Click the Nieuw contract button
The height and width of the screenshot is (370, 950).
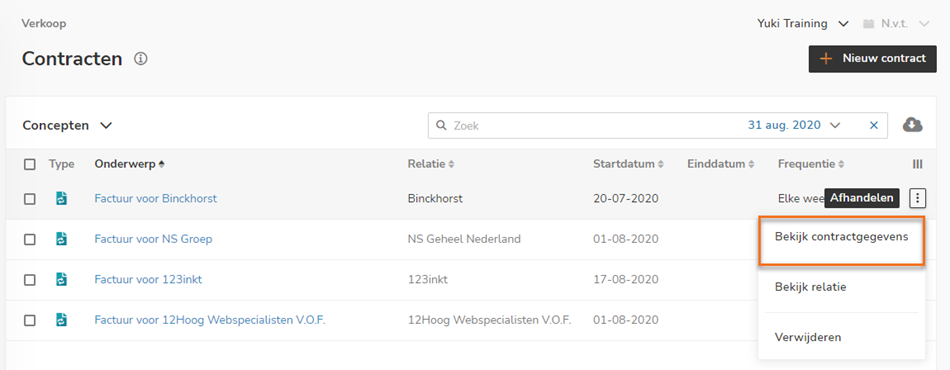[872, 59]
